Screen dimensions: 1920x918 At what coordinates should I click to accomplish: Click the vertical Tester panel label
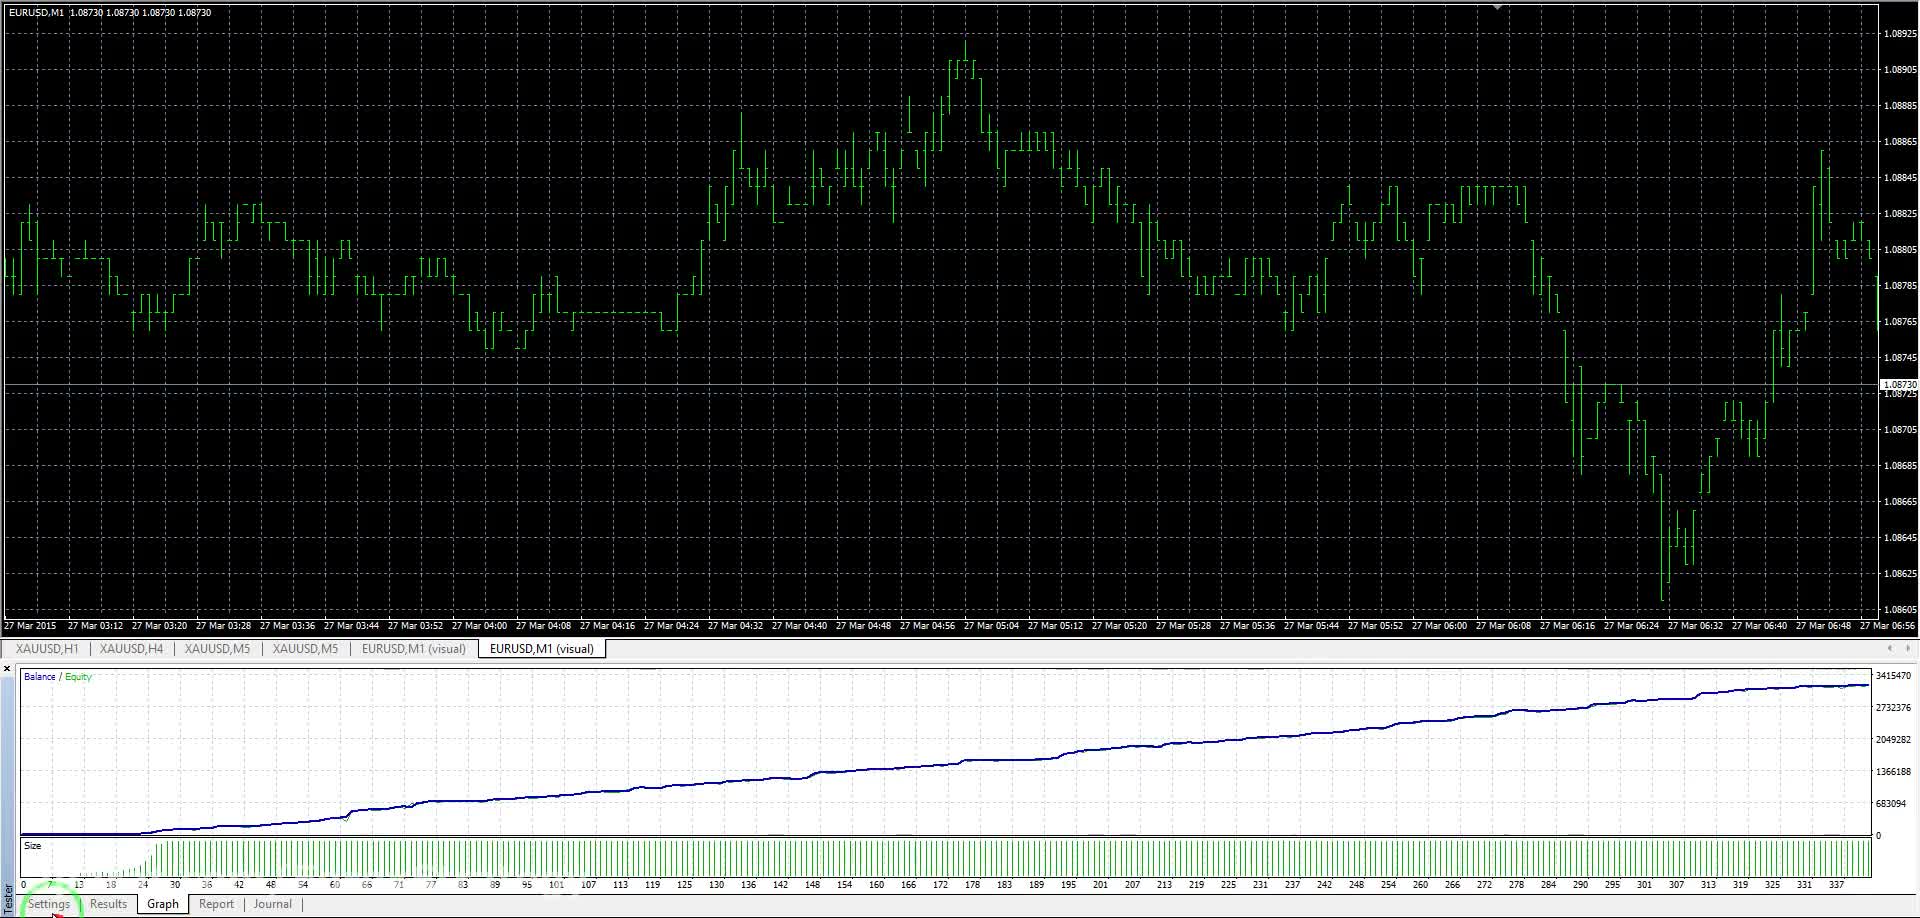(8, 898)
